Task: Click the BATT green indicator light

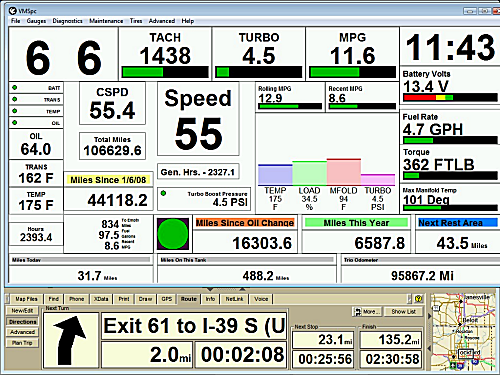Action: 15,88
